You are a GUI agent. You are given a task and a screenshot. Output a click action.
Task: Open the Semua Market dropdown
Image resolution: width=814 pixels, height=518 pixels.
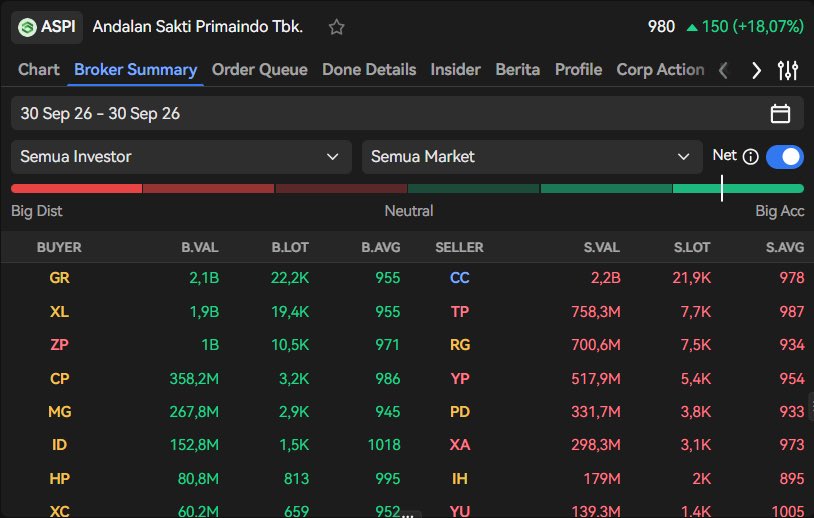532,157
